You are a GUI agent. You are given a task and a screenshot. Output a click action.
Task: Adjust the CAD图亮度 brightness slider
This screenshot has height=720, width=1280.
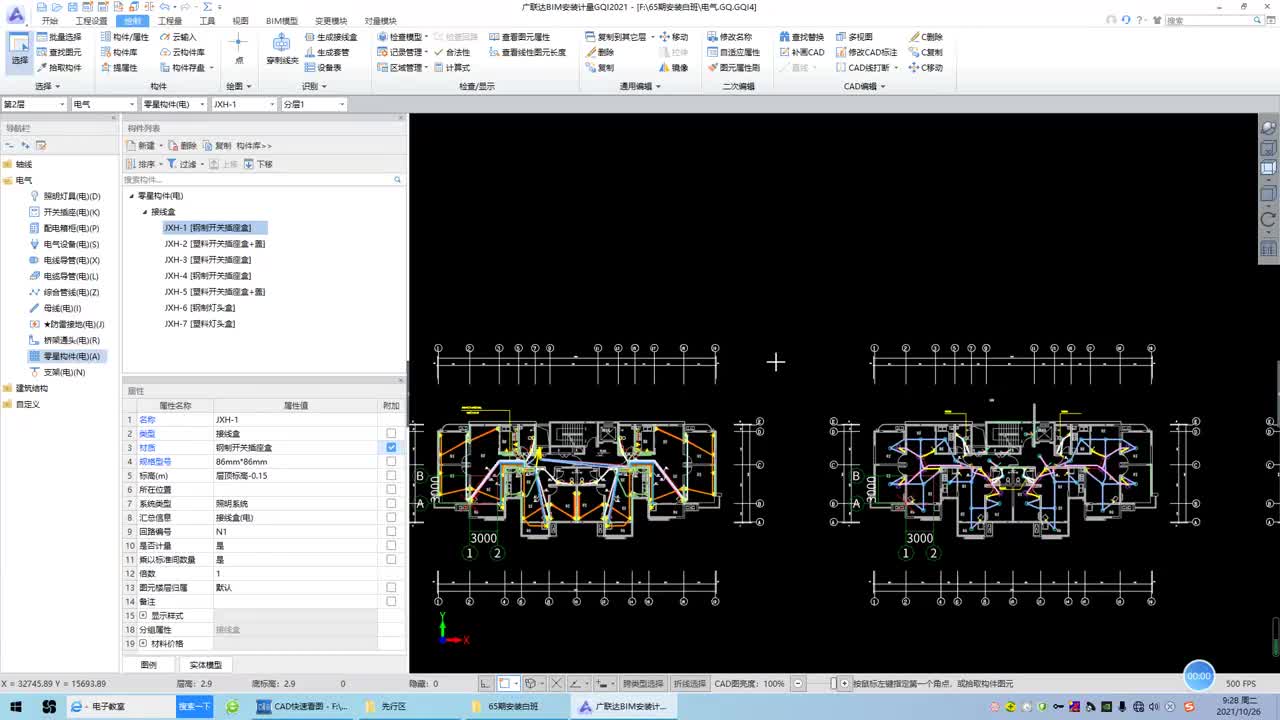[x=833, y=684]
